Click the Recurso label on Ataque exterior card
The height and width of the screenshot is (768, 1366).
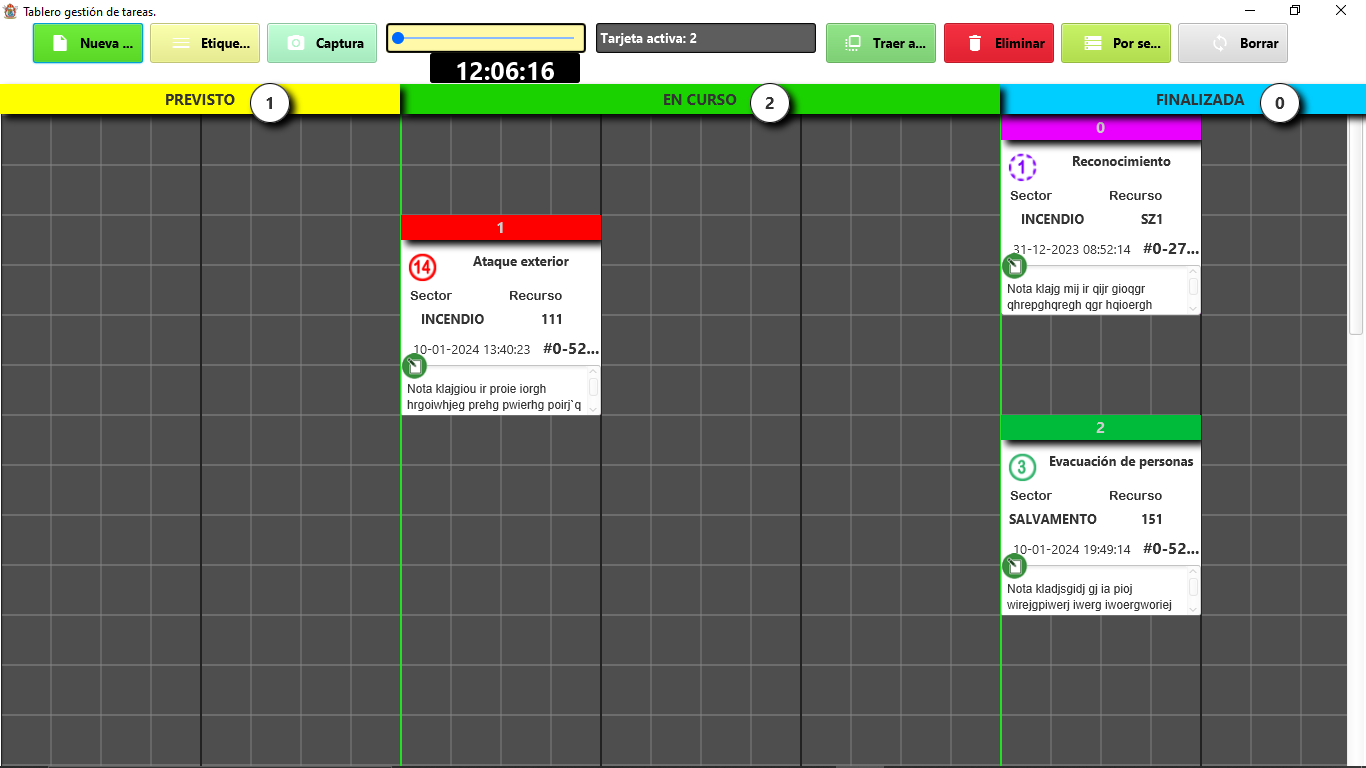coord(536,296)
